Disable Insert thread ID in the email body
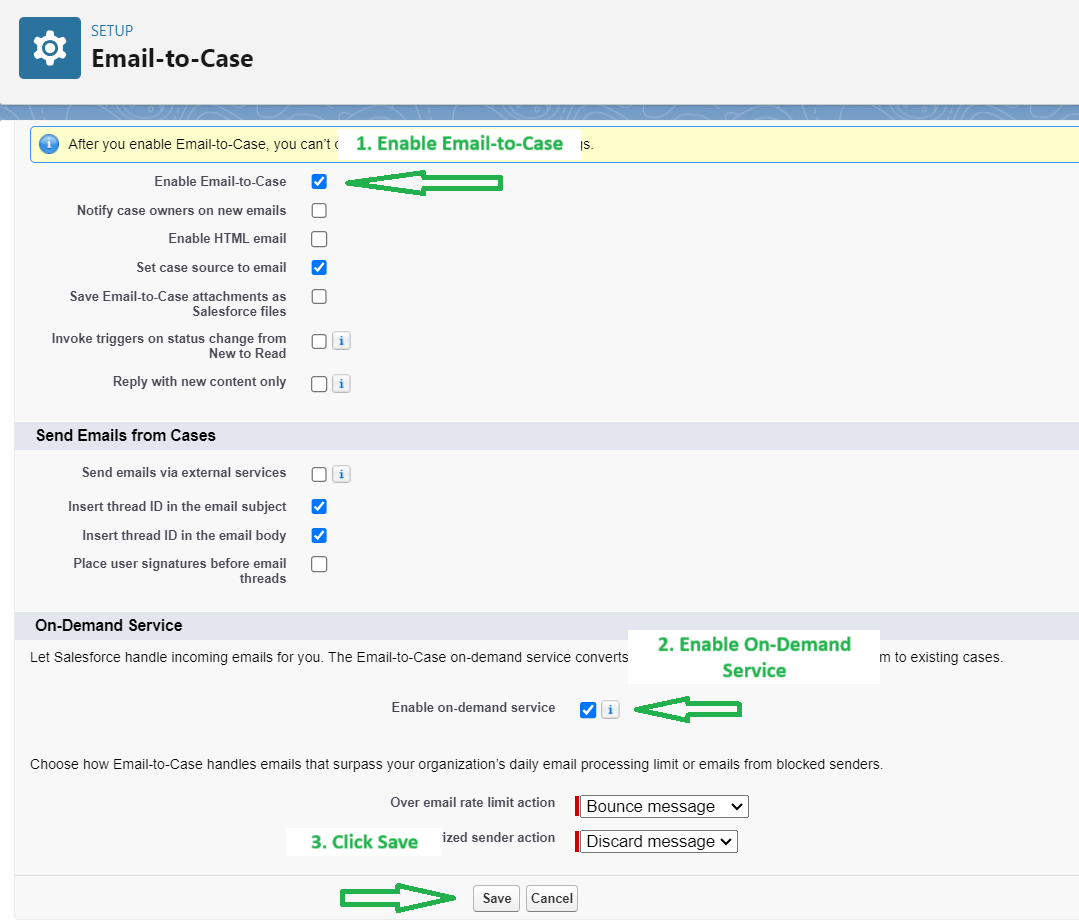 319,535
